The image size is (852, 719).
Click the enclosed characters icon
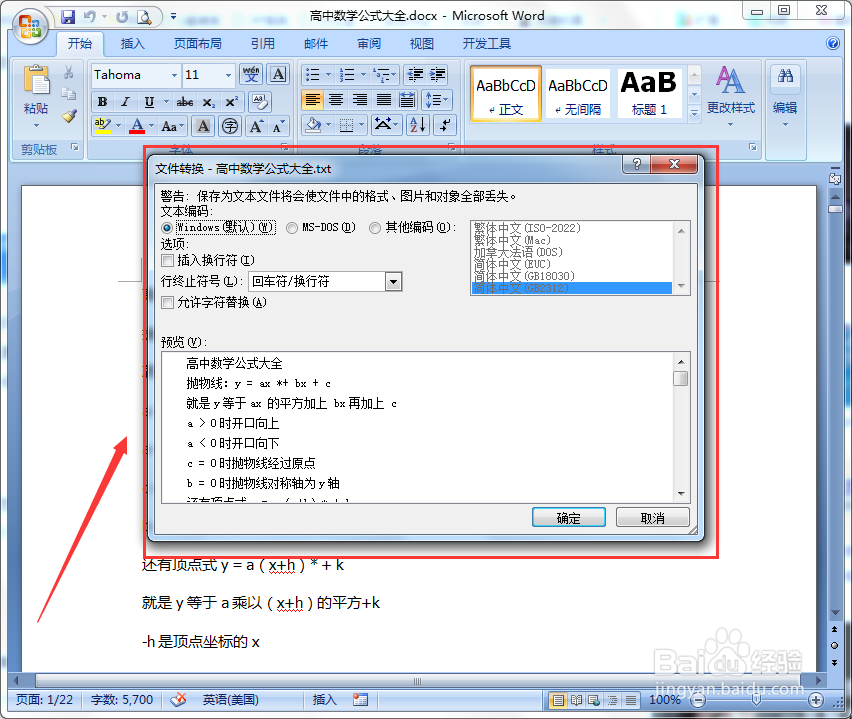pos(230,127)
